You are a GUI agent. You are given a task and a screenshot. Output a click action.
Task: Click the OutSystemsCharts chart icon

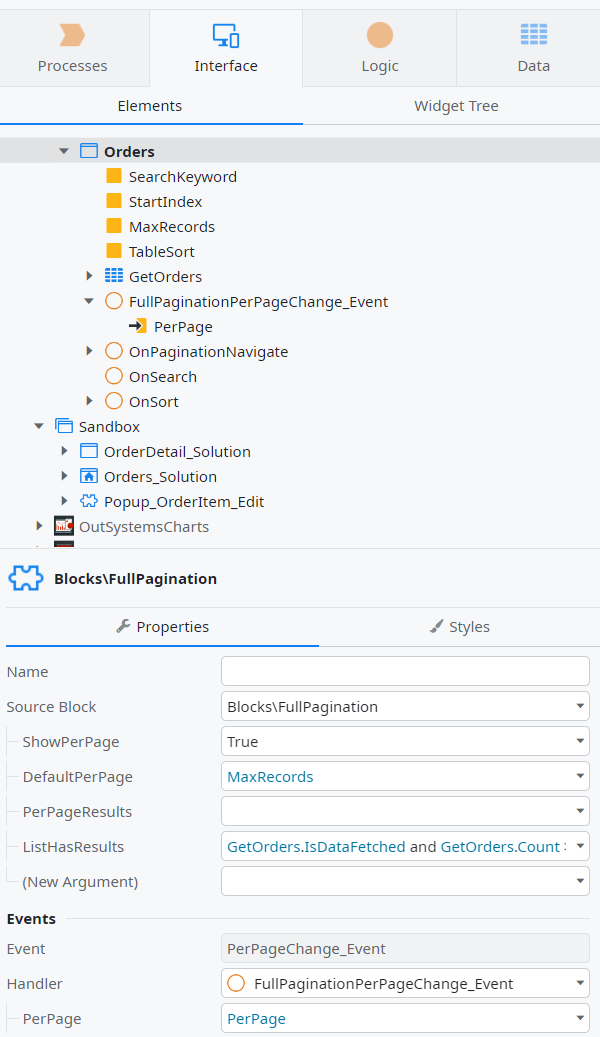pyautogui.click(x=64, y=526)
